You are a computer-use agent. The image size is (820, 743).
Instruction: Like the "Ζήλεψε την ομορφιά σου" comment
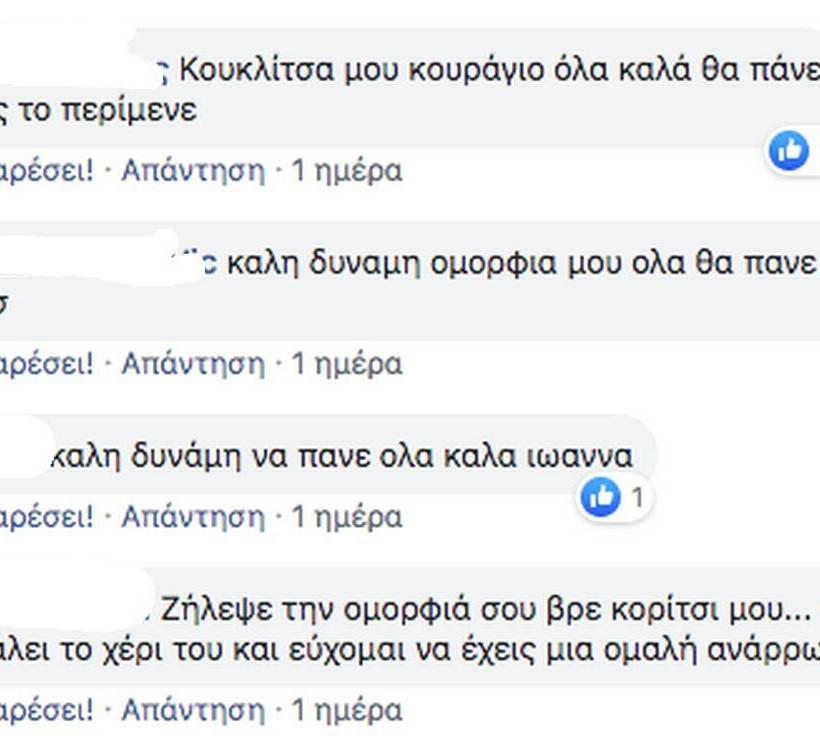(x=46, y=711)
